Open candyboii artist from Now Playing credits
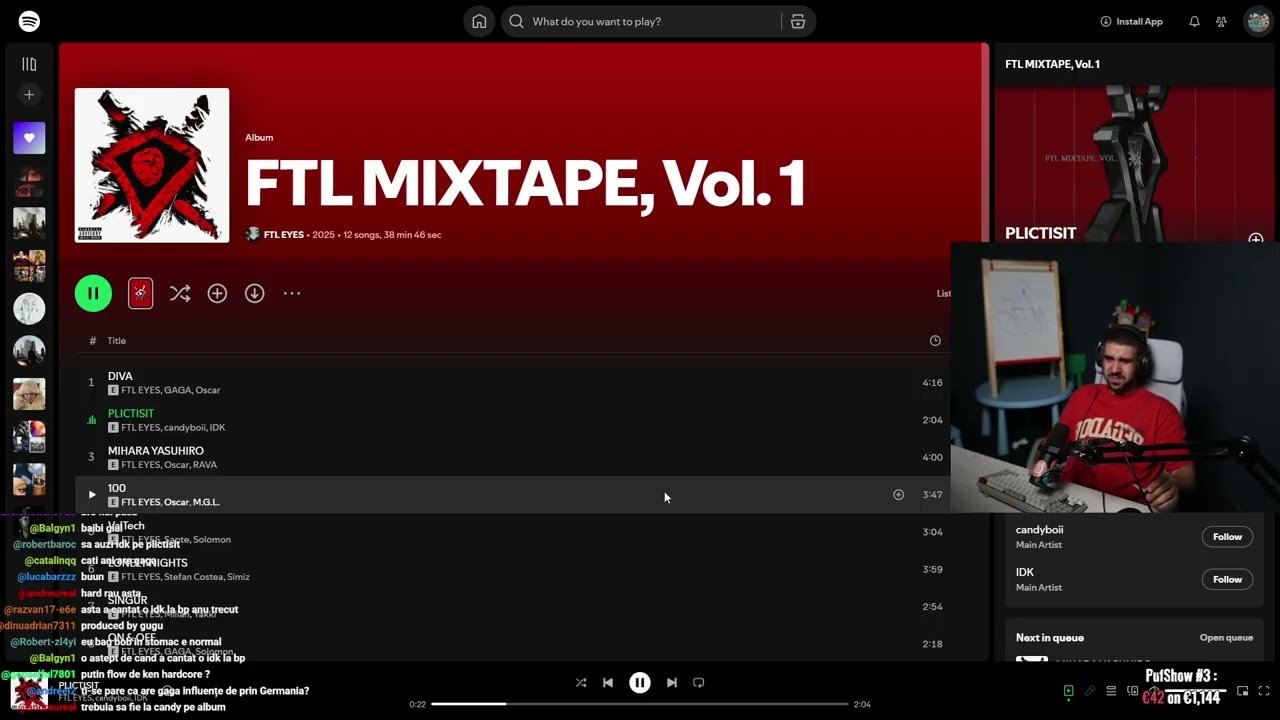Screen dimensions: 1280x720 [1039, 530]
